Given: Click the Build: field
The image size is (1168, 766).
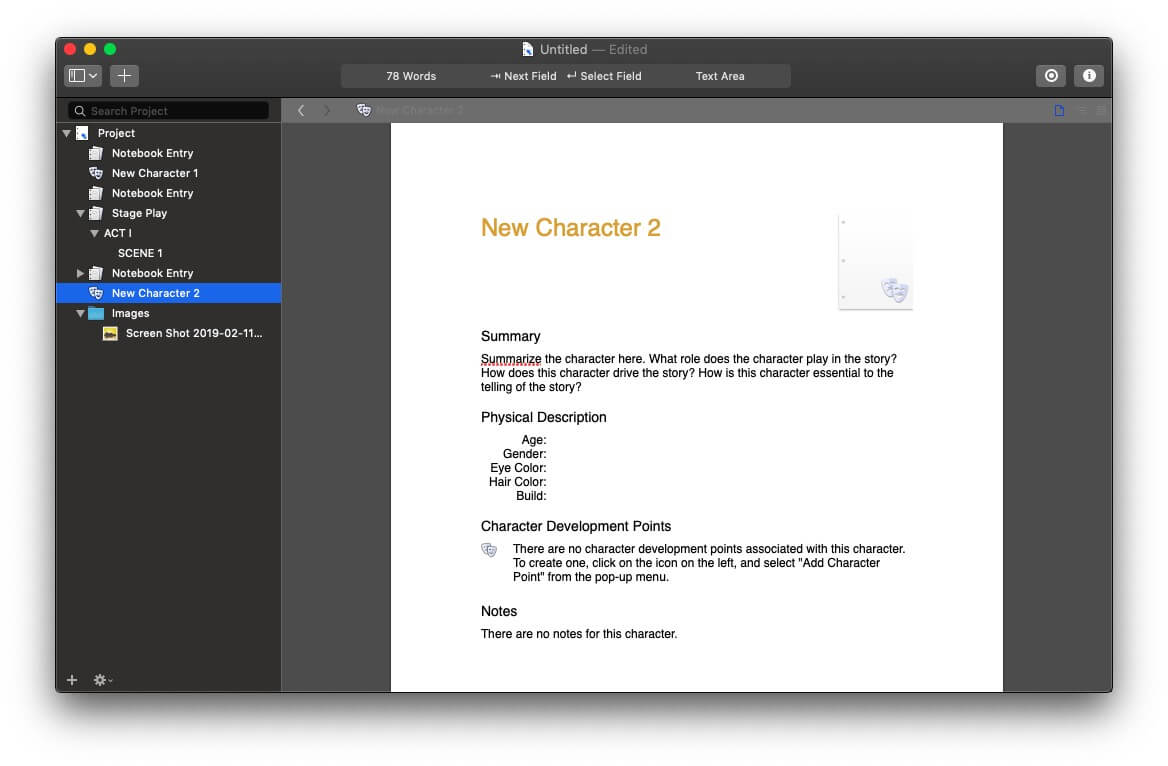Looking at the screenshot, I should [x=531, y=496].
